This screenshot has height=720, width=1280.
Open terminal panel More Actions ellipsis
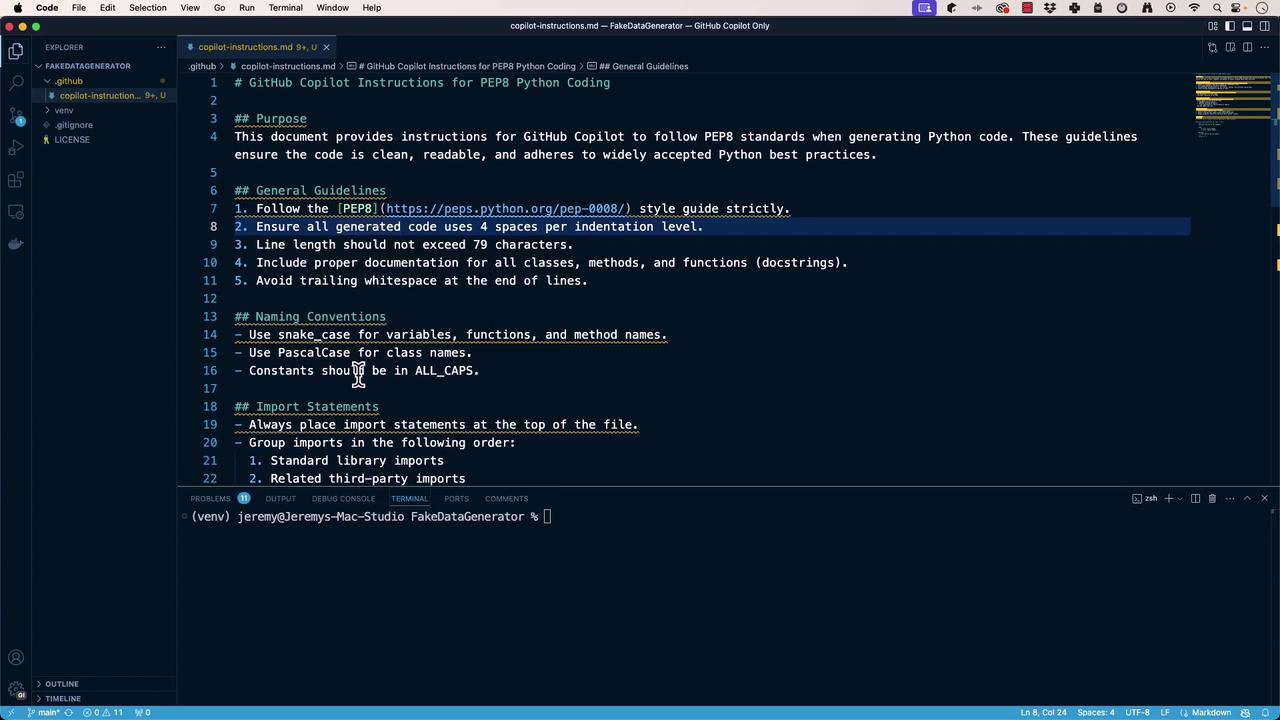click(x=1230, y=498)
